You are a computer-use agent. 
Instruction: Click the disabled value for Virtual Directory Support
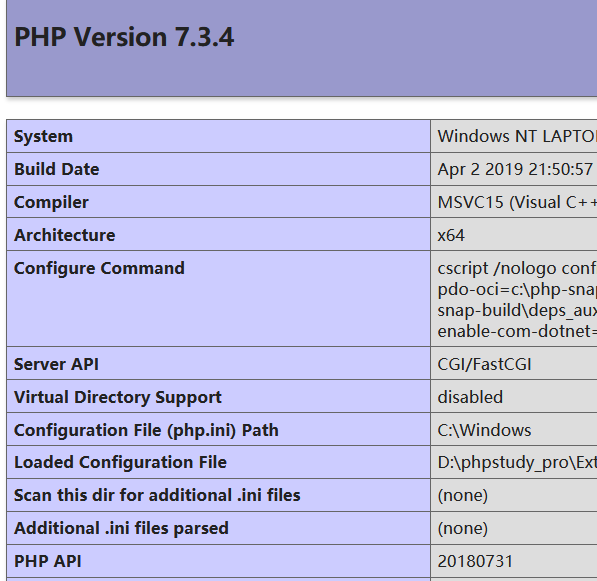[x=470, y=397]
